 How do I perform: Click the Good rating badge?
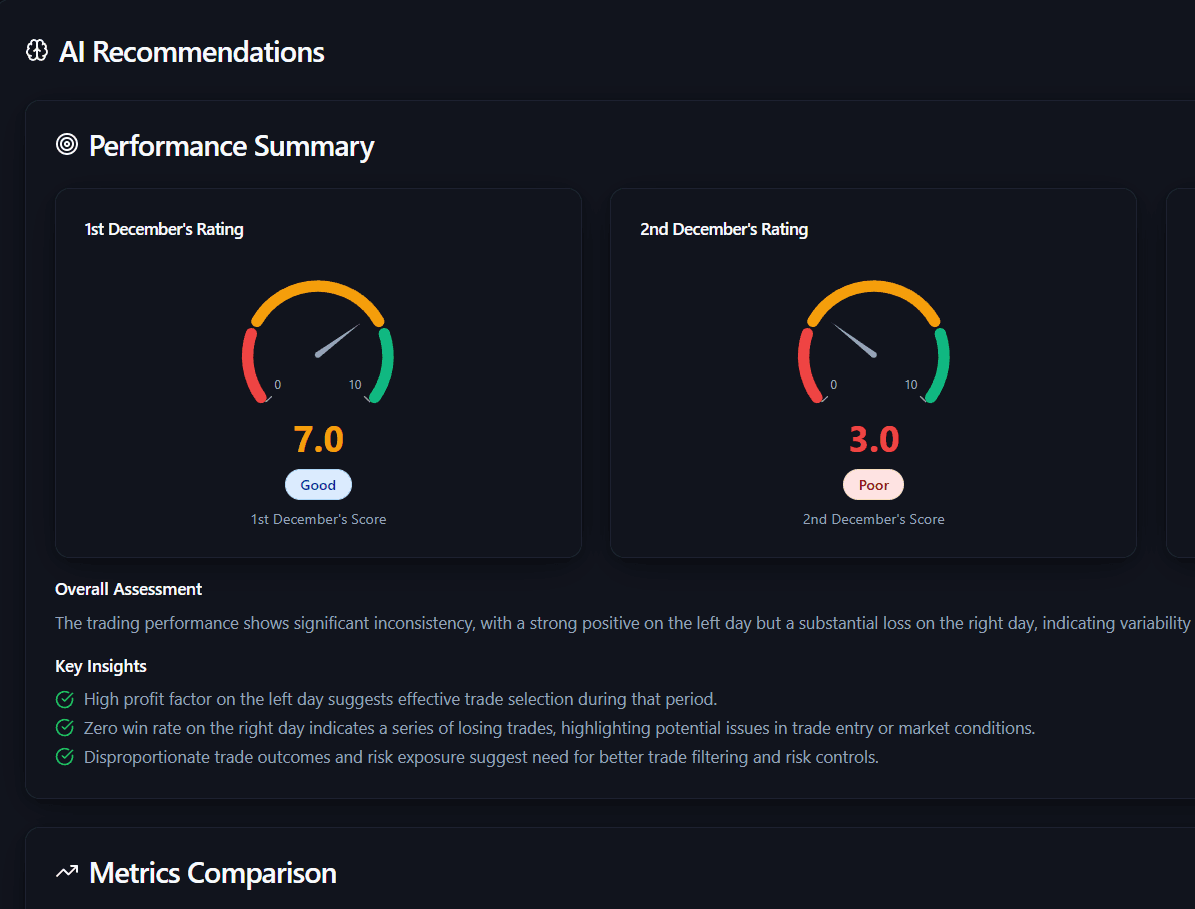click(318, 485)
